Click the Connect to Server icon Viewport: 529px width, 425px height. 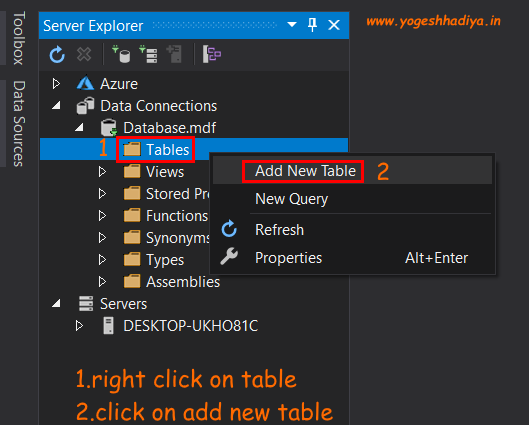pyautogui.click(x=148, y=54)
